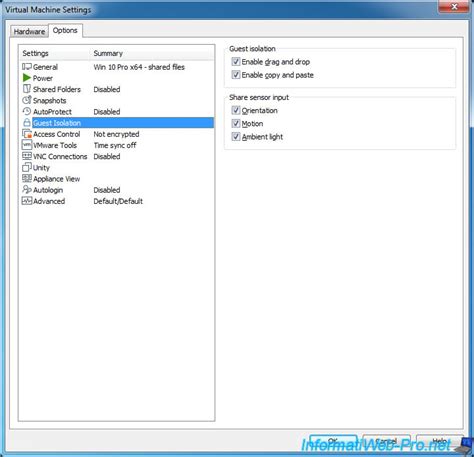Click the Shared Folders icon
474x457 pixels.
27,89
